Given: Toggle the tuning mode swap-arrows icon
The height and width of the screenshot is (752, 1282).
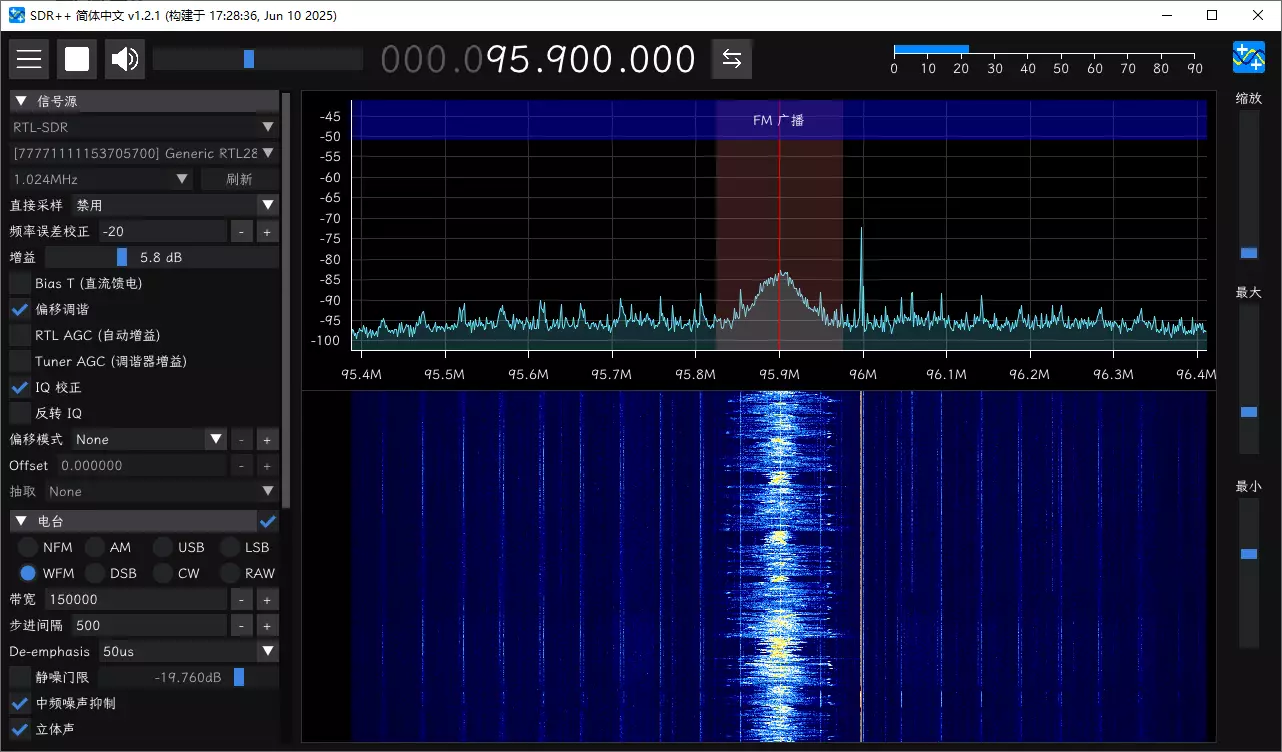Looking at the screenshot, I should tap(731, 59).
